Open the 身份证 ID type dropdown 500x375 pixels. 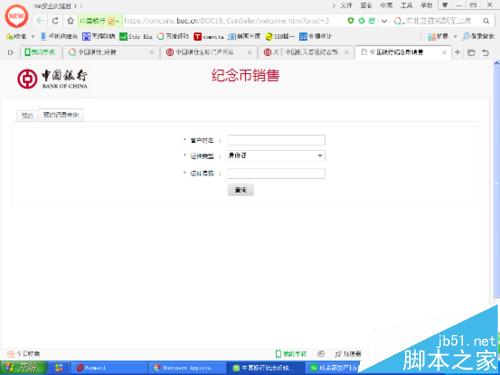coord(276,156)
